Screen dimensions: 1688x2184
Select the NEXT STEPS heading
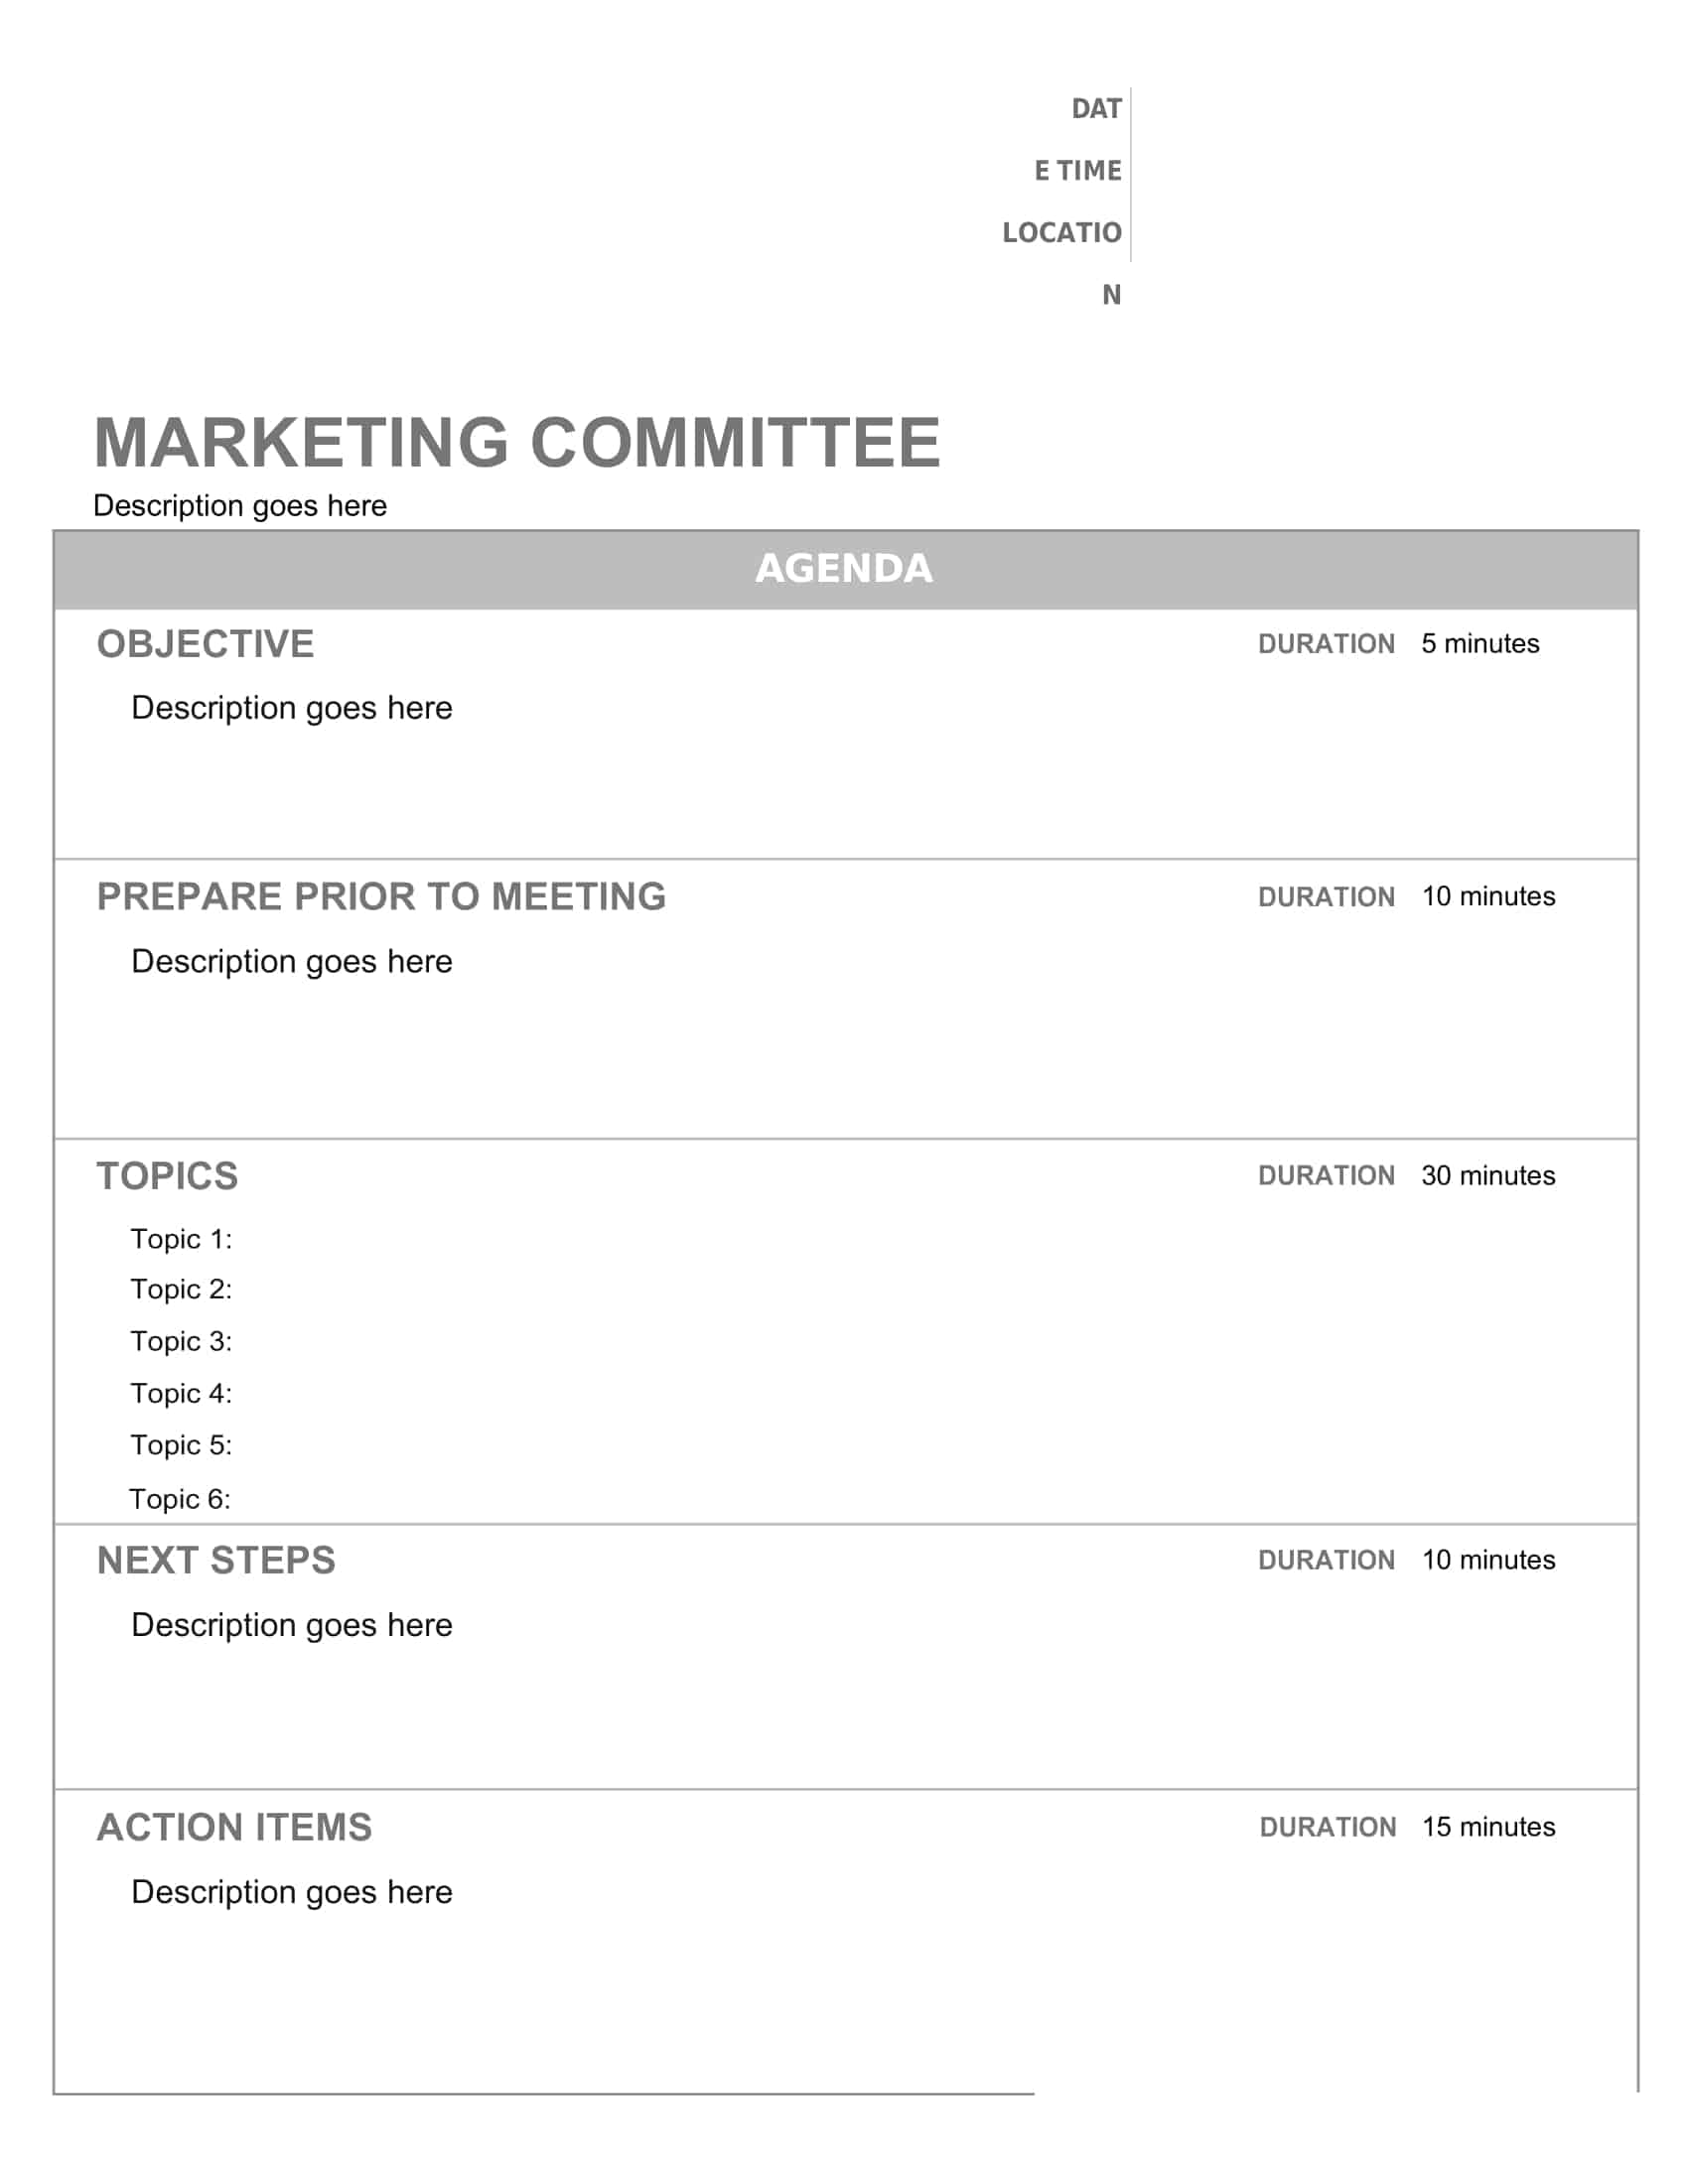tap(216, 1561)
